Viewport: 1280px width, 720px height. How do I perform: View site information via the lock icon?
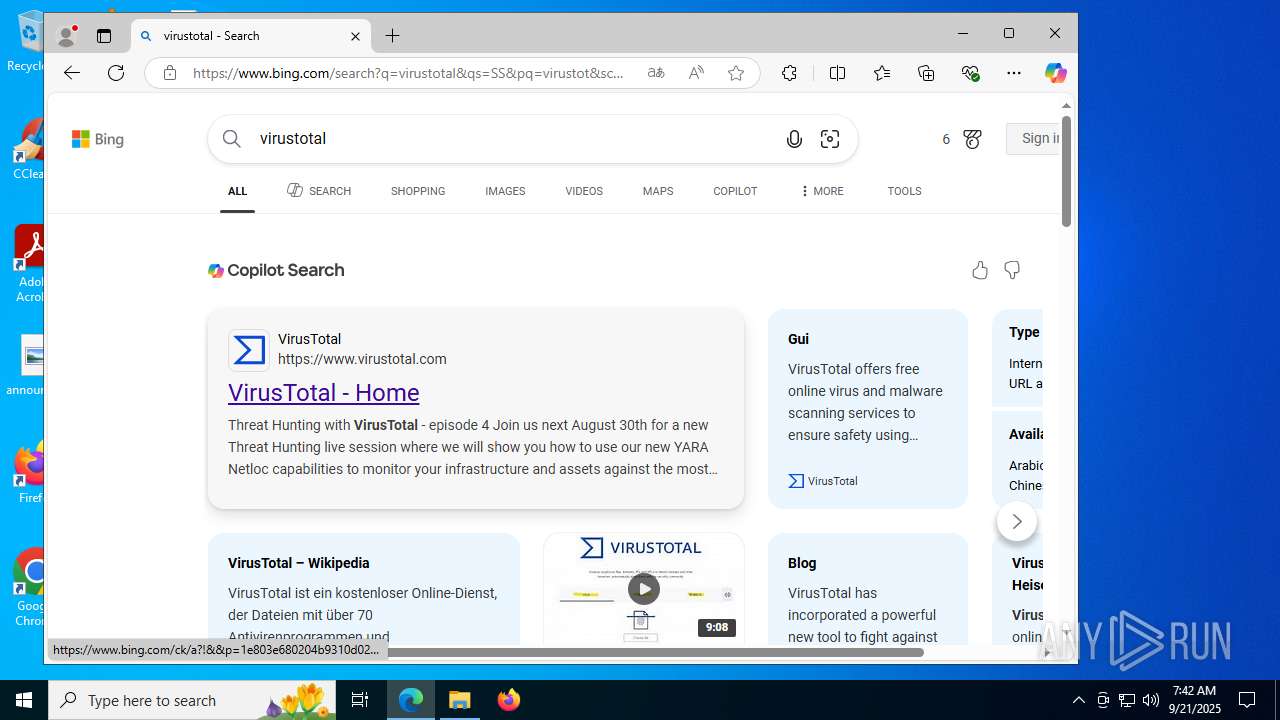click(170, 73)
